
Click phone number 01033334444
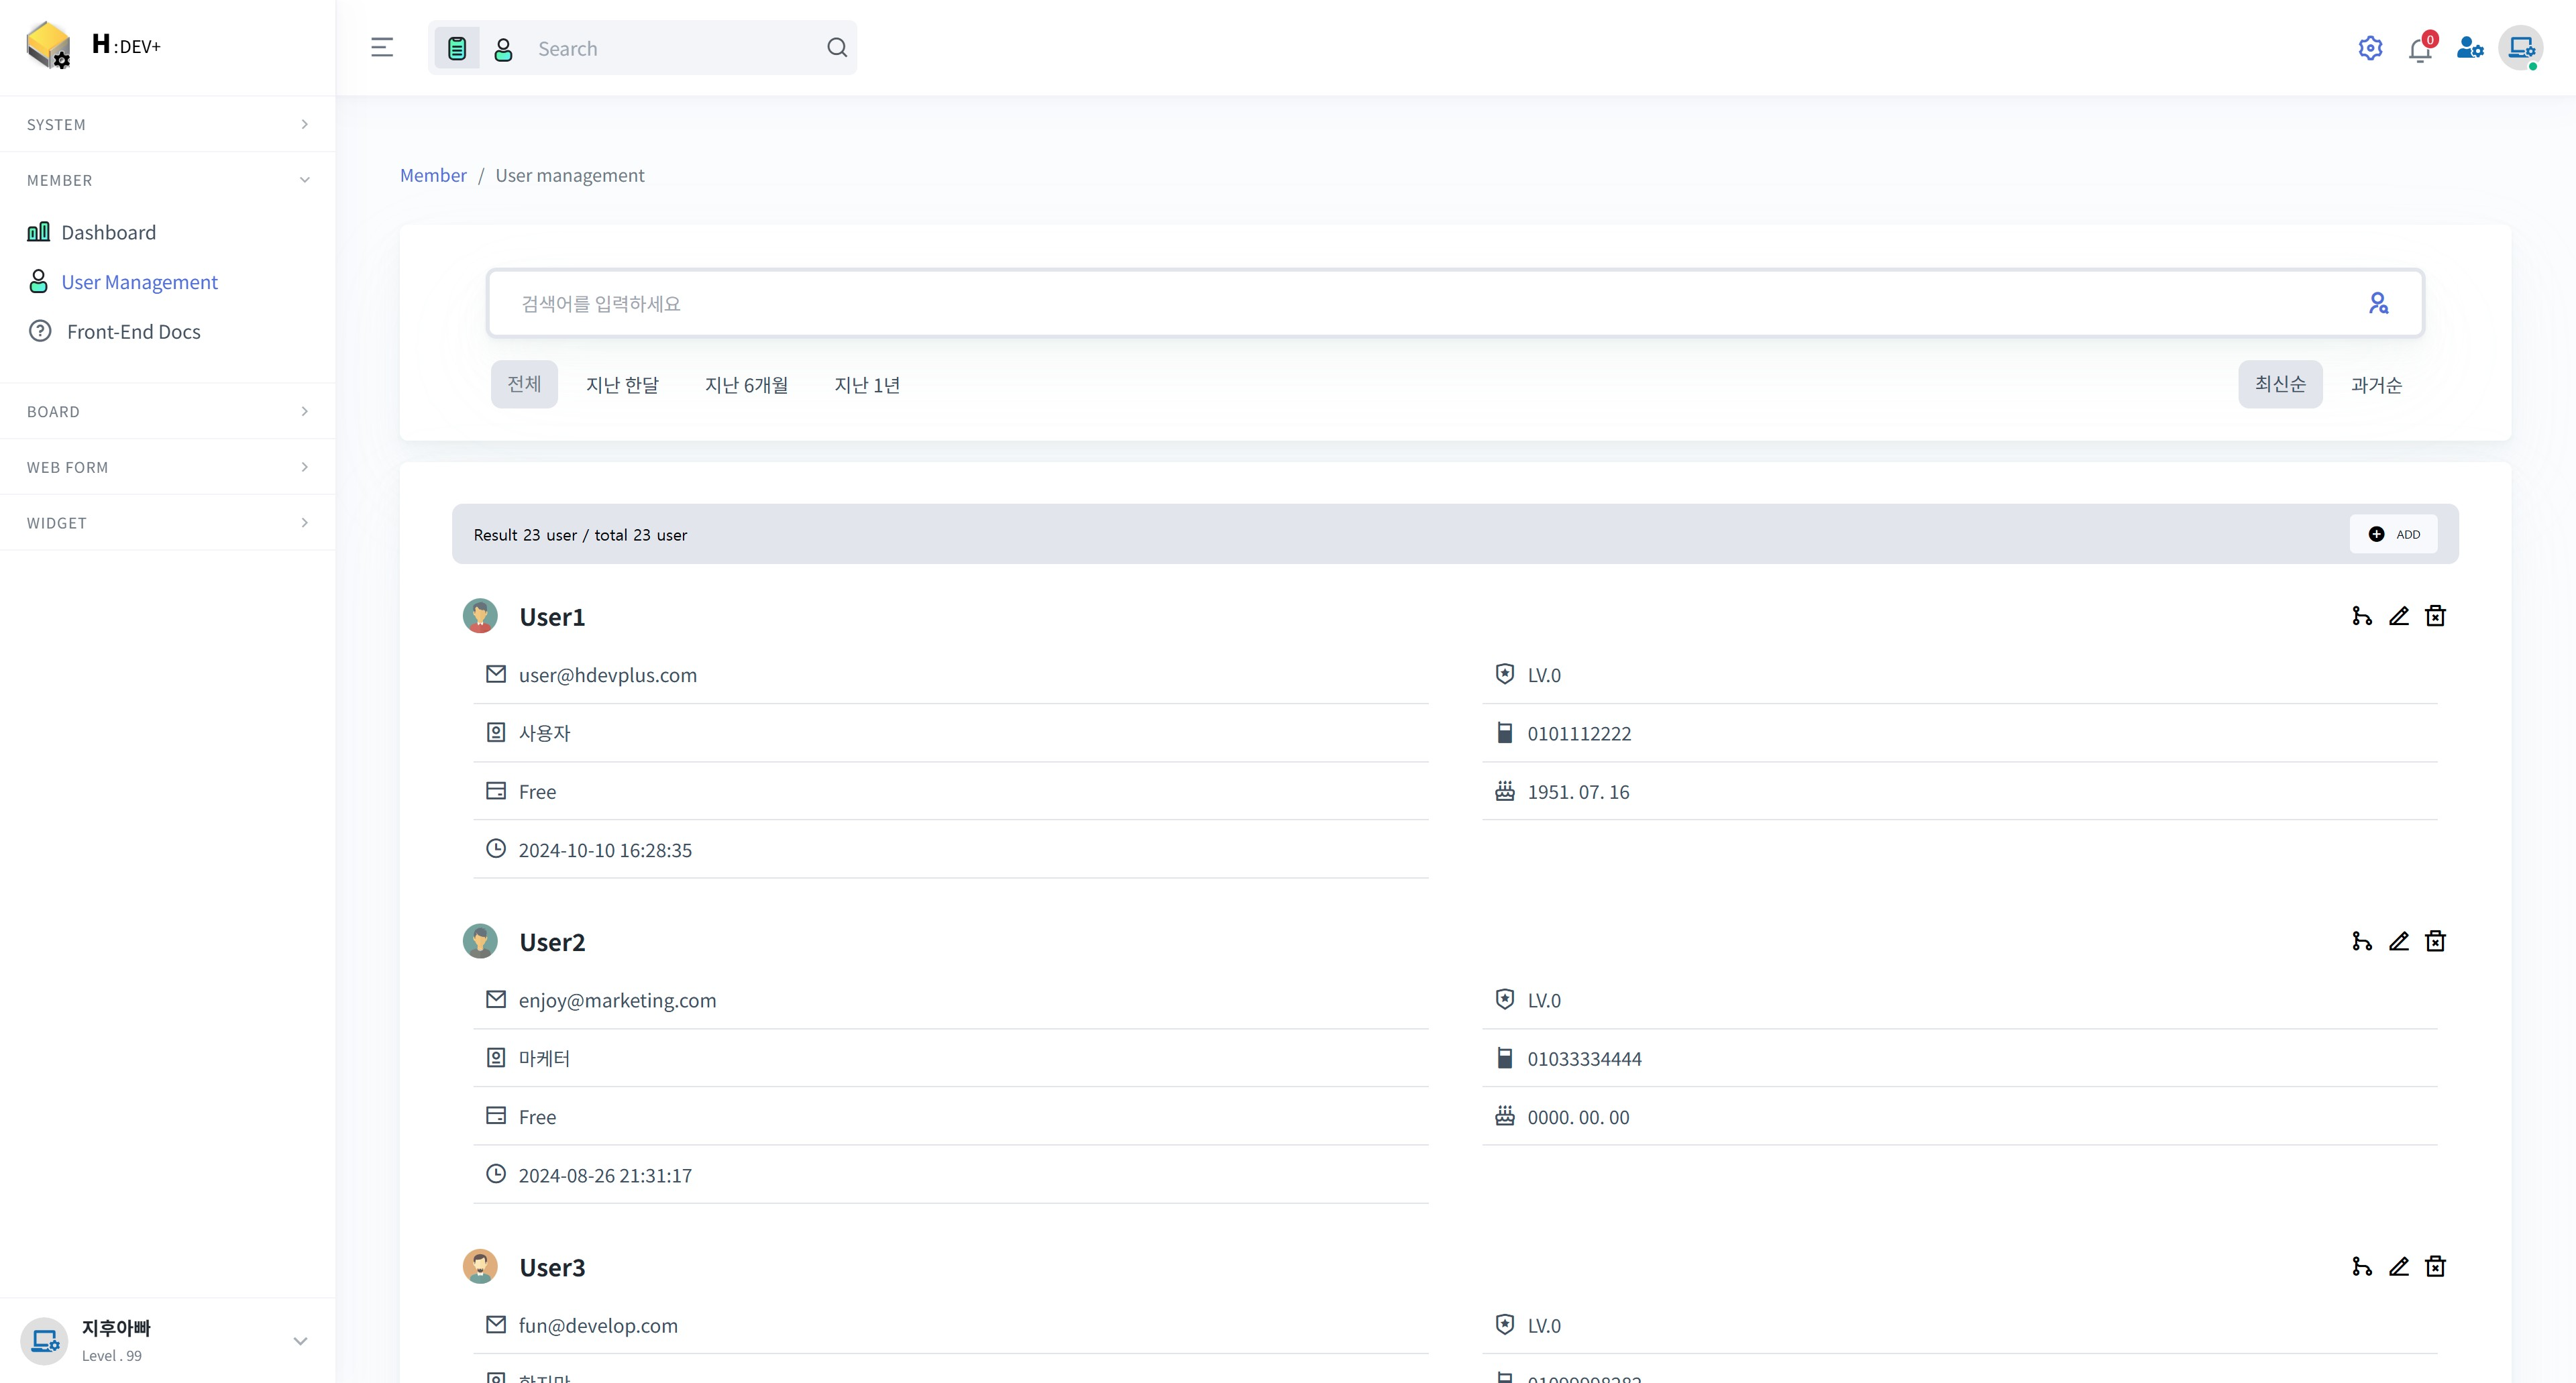pyautogui.click(x=1584, y=1058)
